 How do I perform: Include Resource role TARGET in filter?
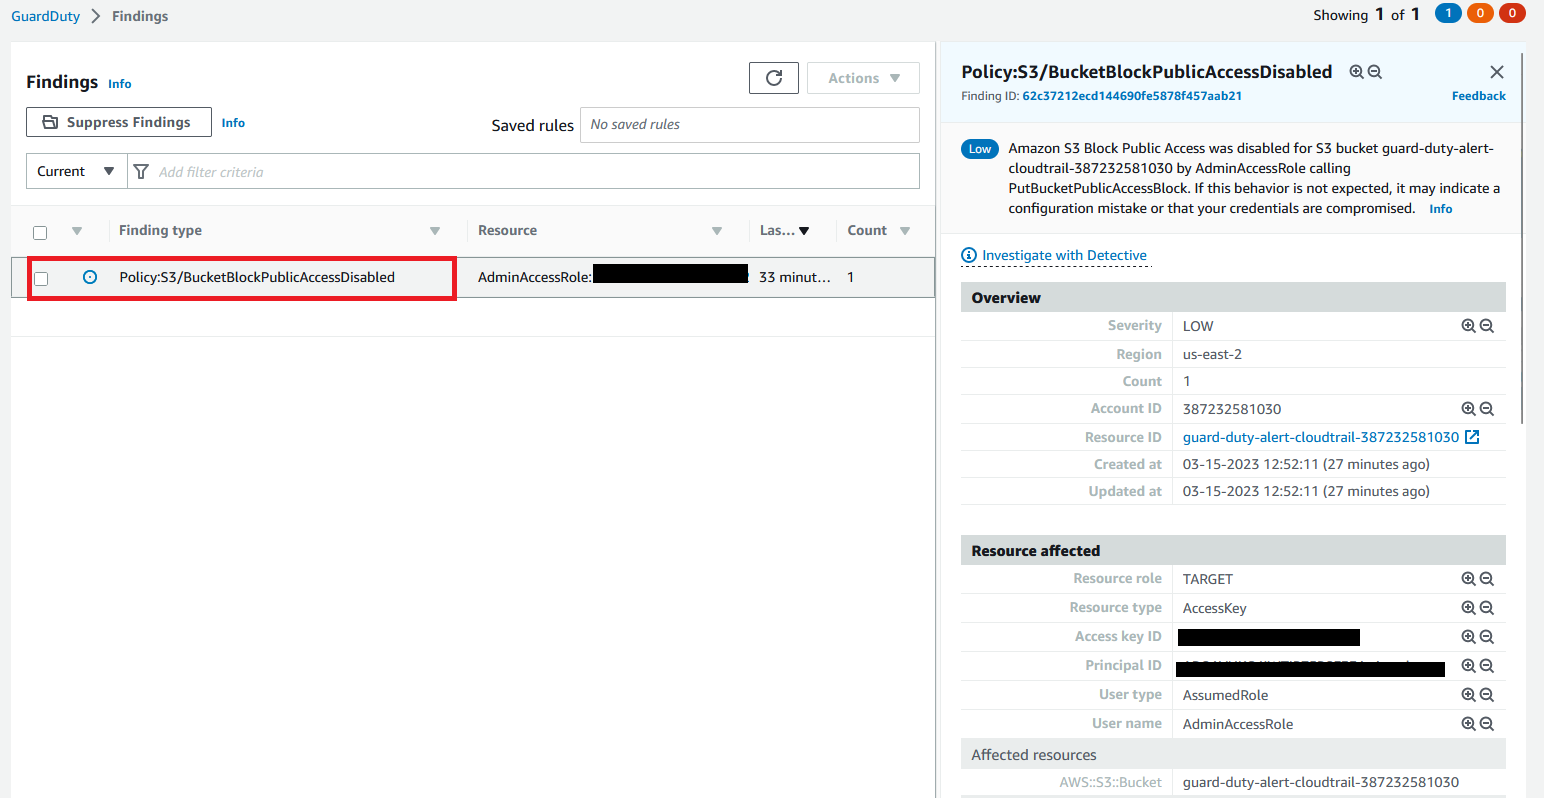tap(1468, 579)
